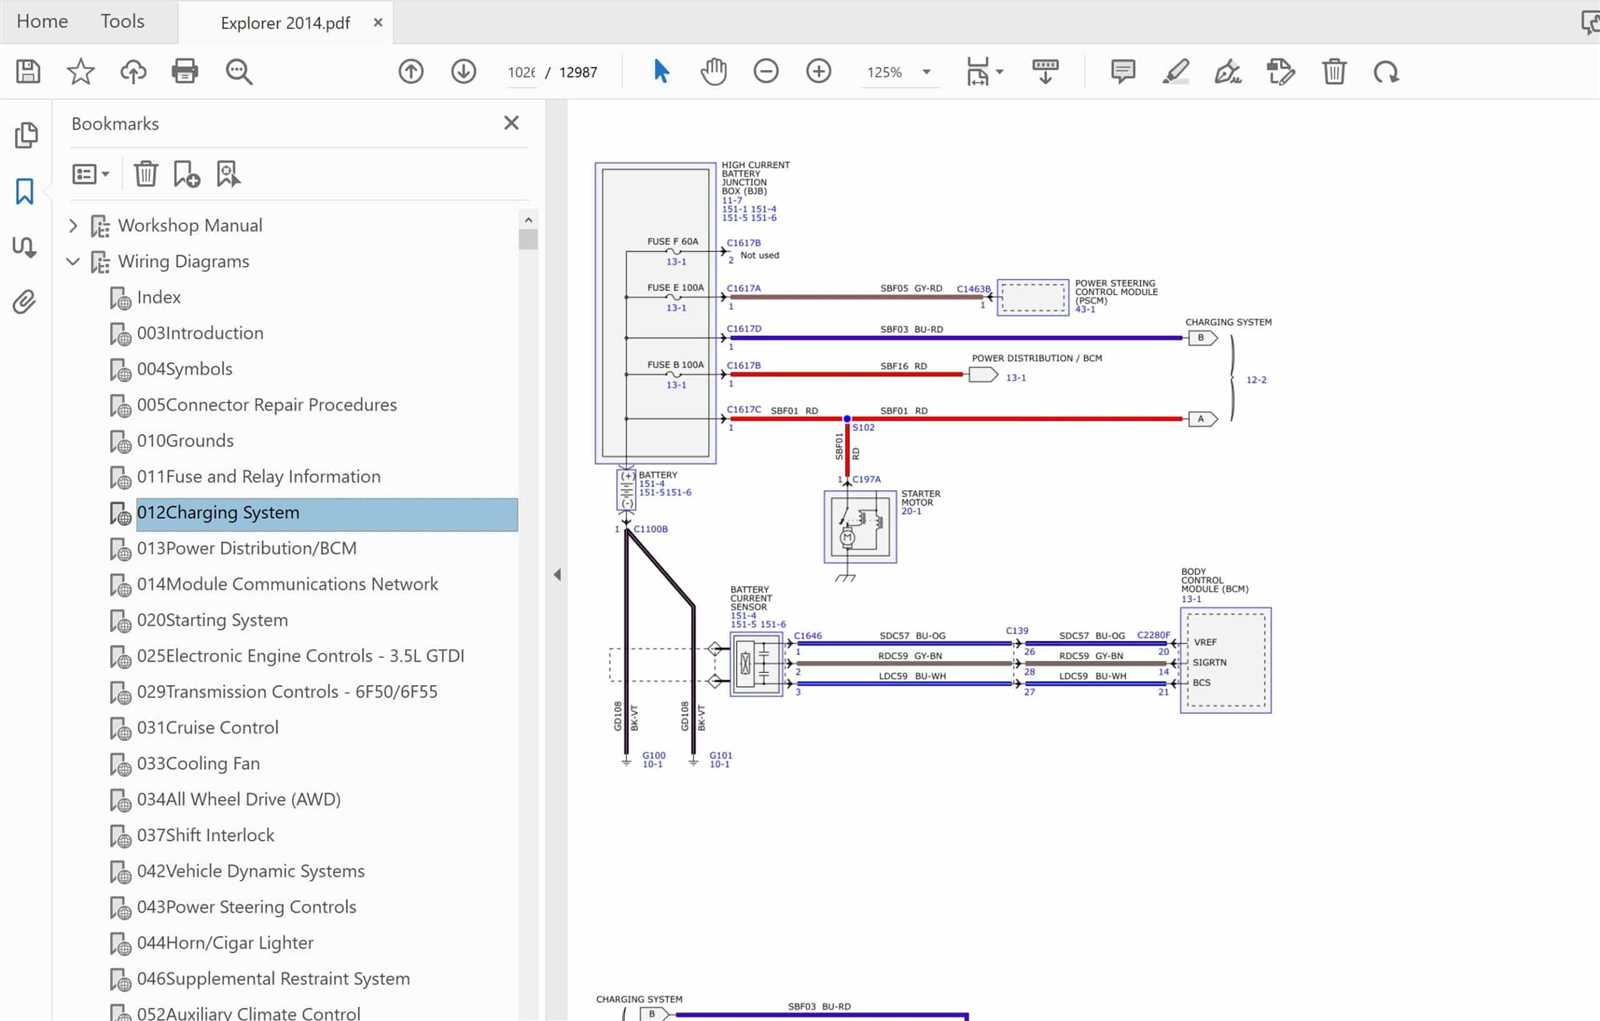Screen dimensions: 1600x1021
Task: Add a sticky note comment
Action: pos(1123,71)
